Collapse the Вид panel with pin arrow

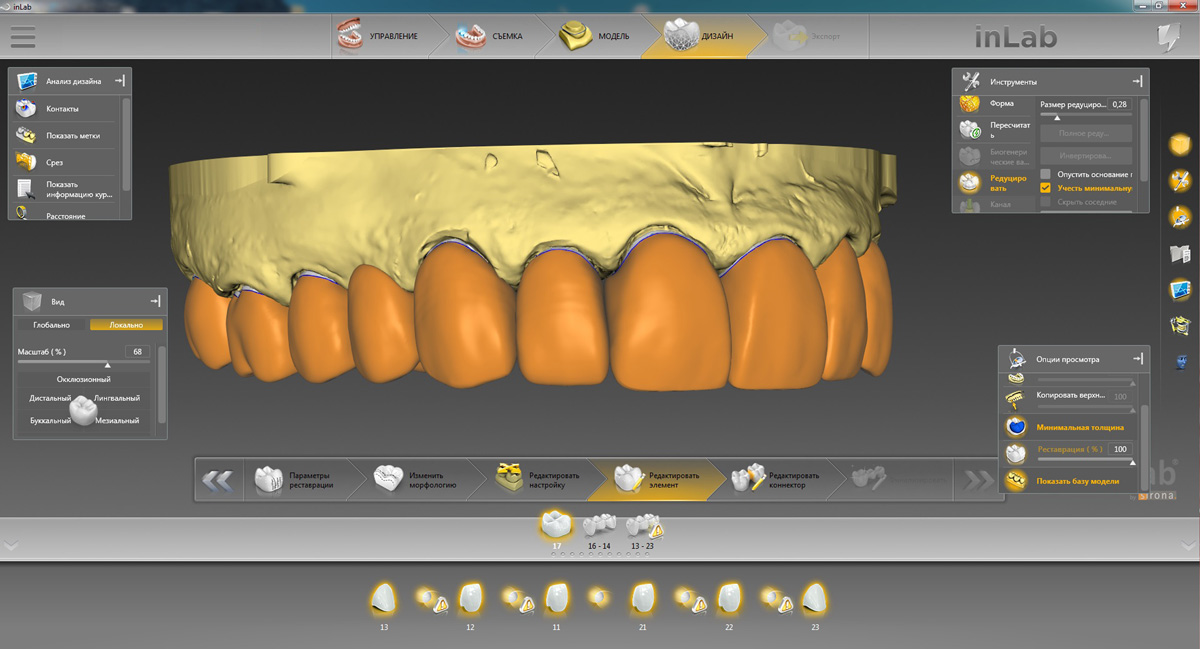click(155, 301)
